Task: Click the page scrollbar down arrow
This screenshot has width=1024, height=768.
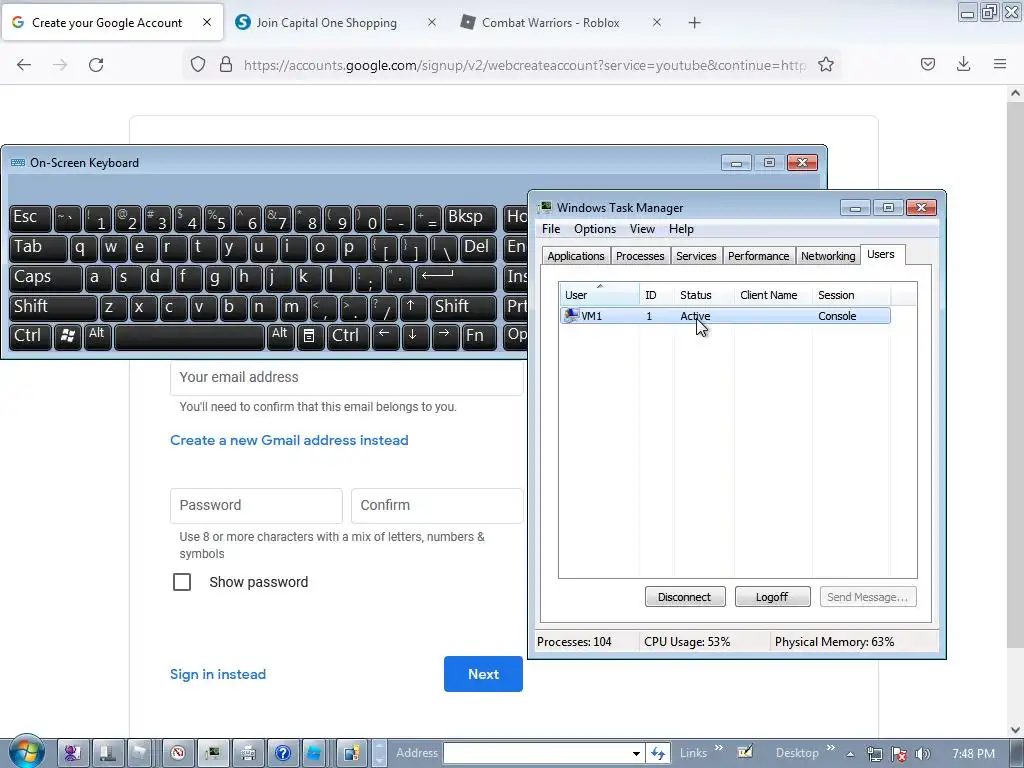Action: (x=1015, y=729)
